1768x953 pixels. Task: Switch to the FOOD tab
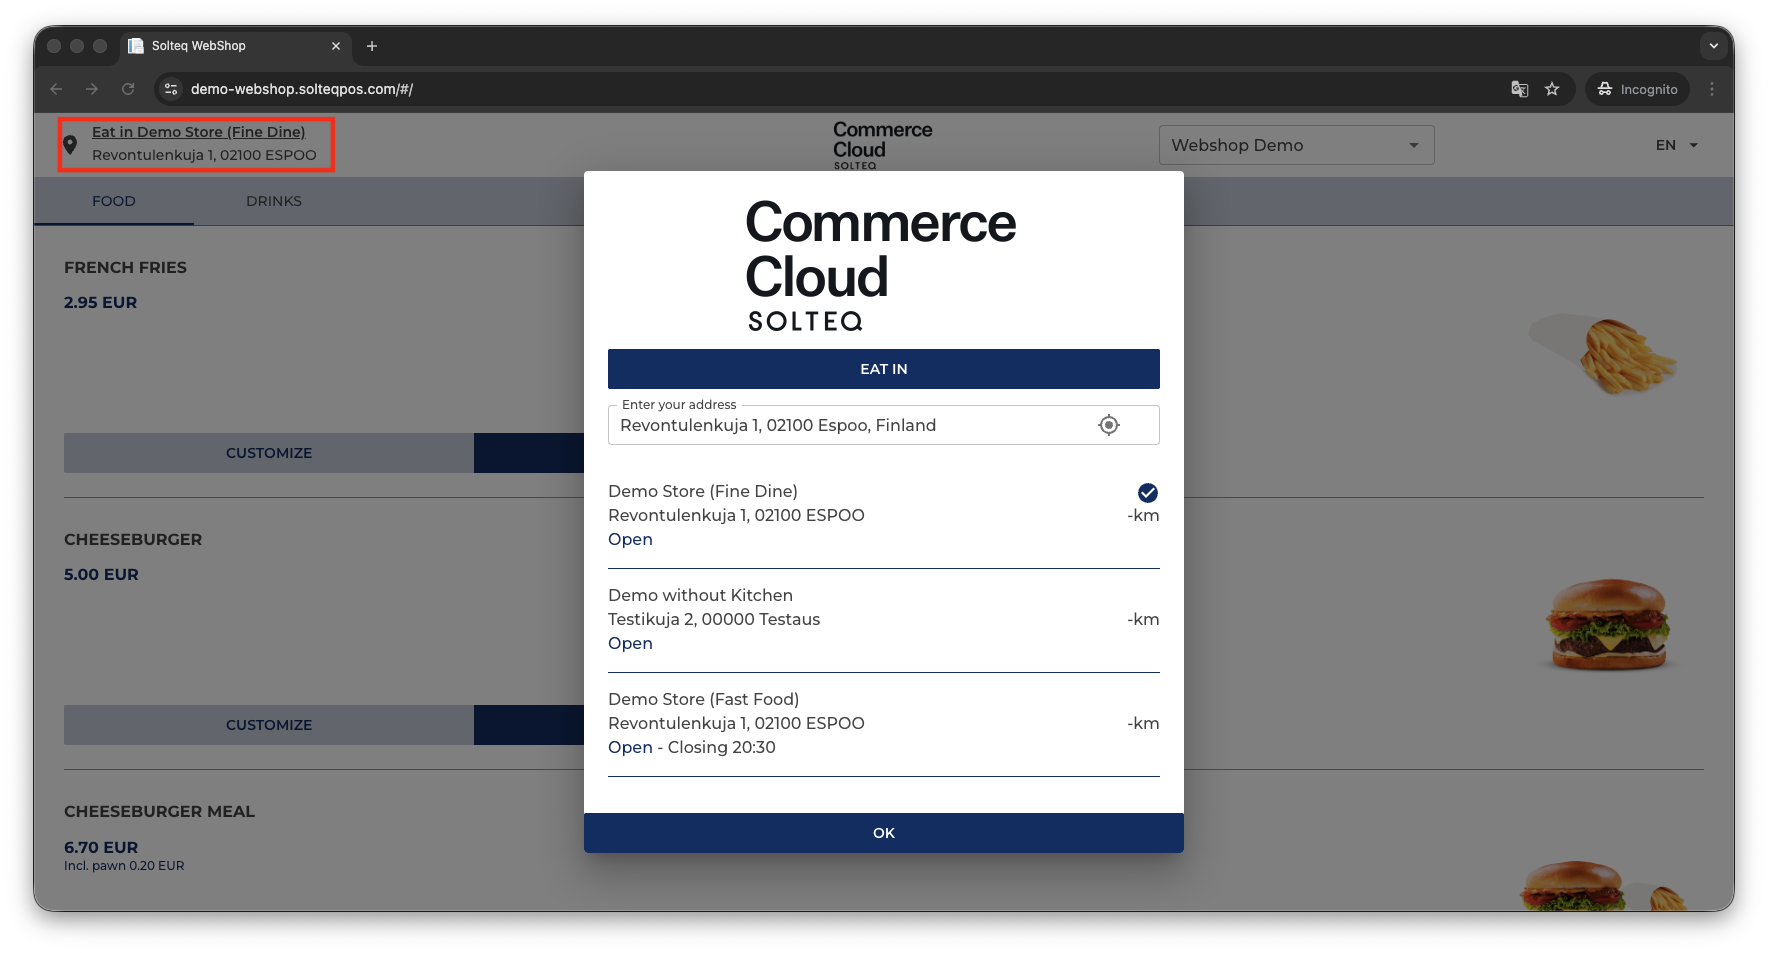(114, 201)
